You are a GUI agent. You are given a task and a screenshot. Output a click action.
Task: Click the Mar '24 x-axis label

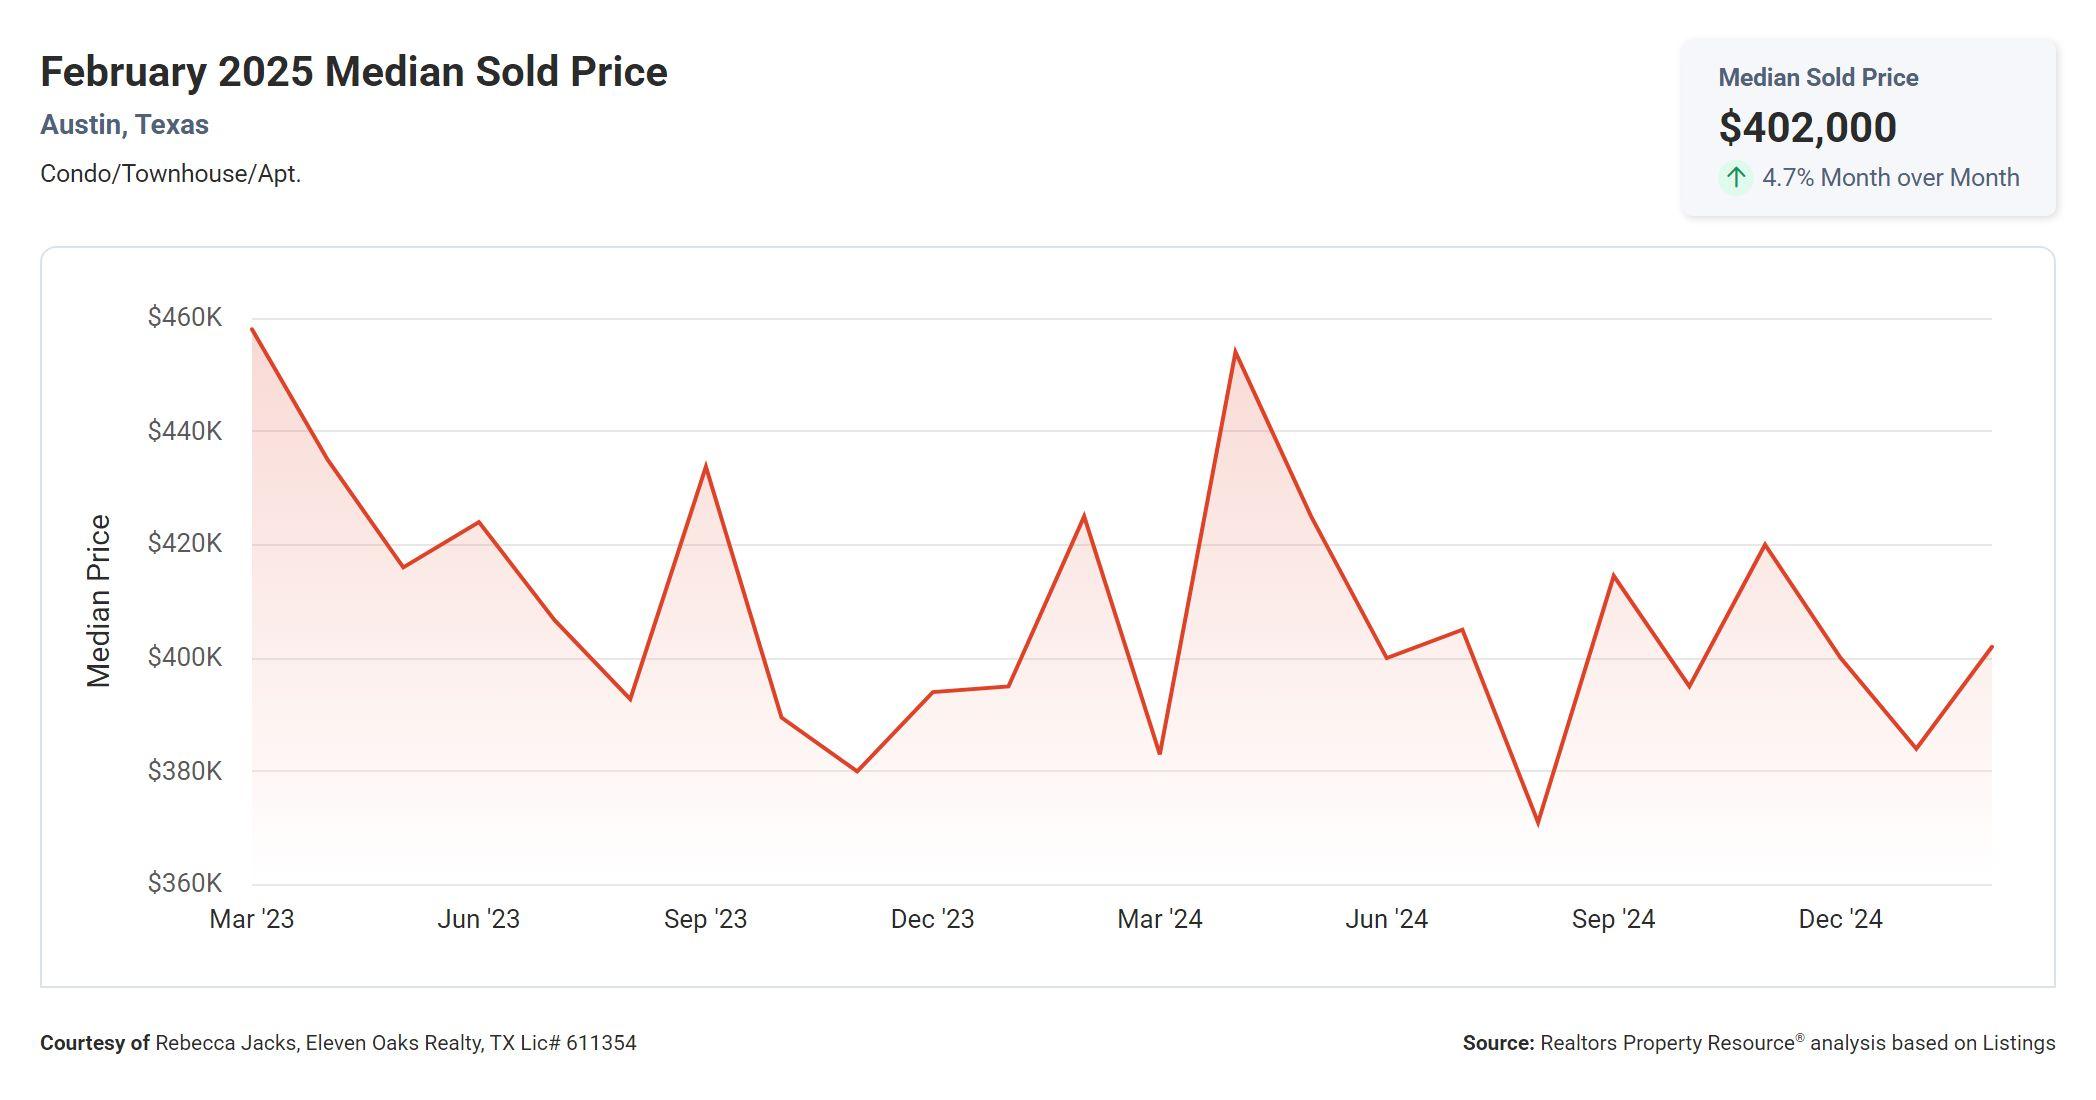pyautogui.click(x=1159, y=919)
